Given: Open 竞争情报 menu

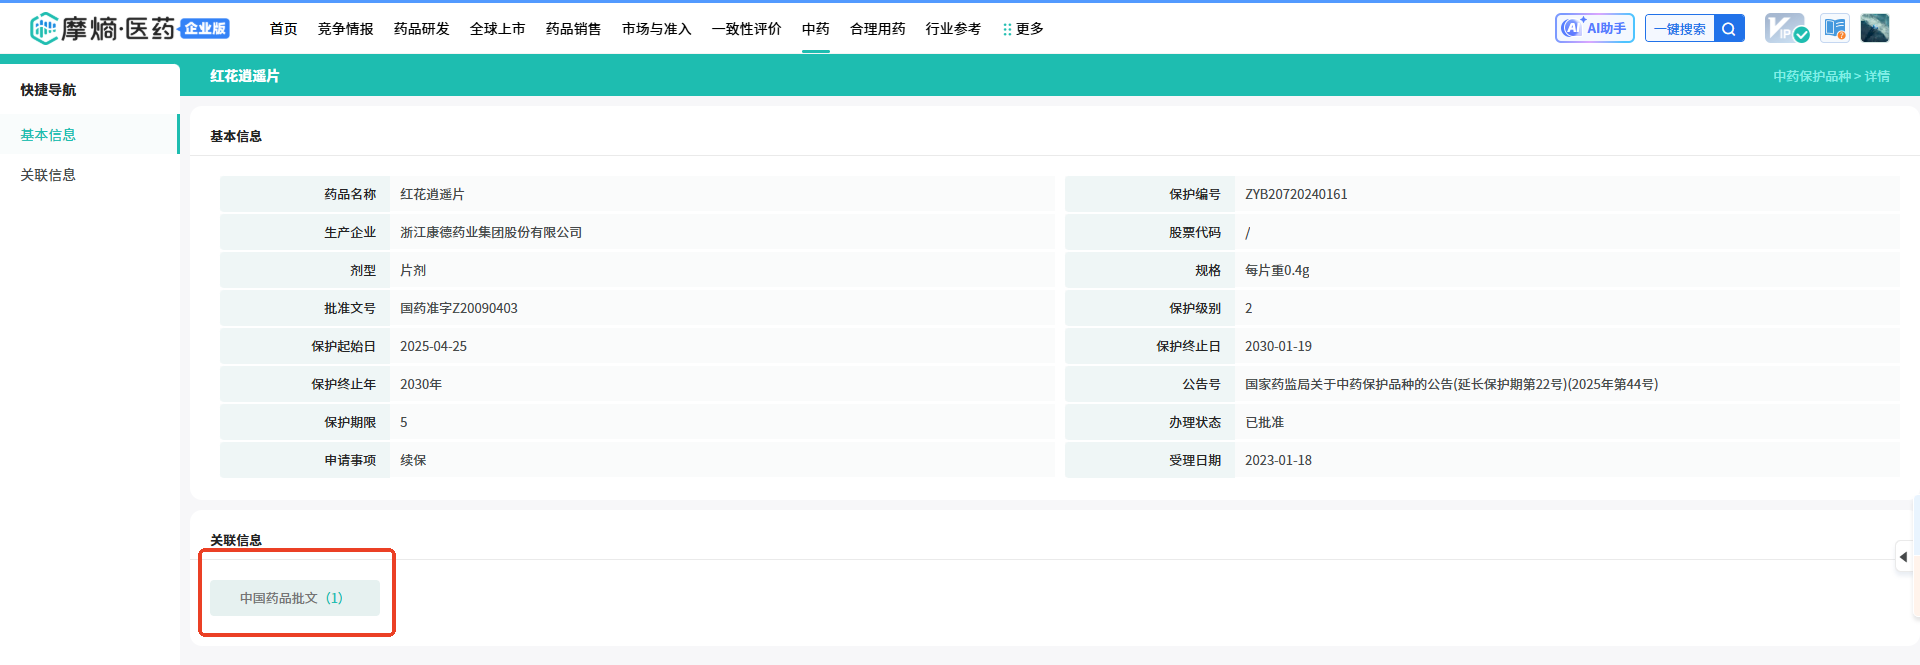Looking at the screenshot, I should (346, 29).
